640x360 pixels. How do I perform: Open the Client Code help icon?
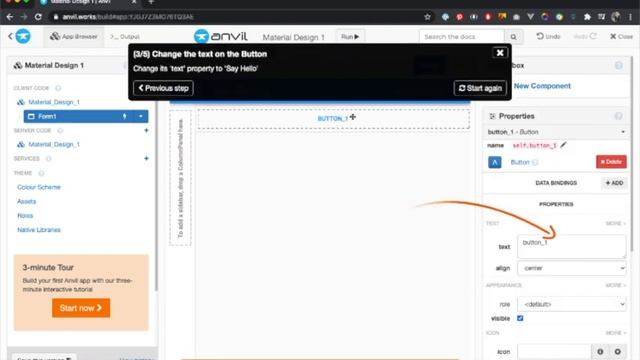pos(58,88)
